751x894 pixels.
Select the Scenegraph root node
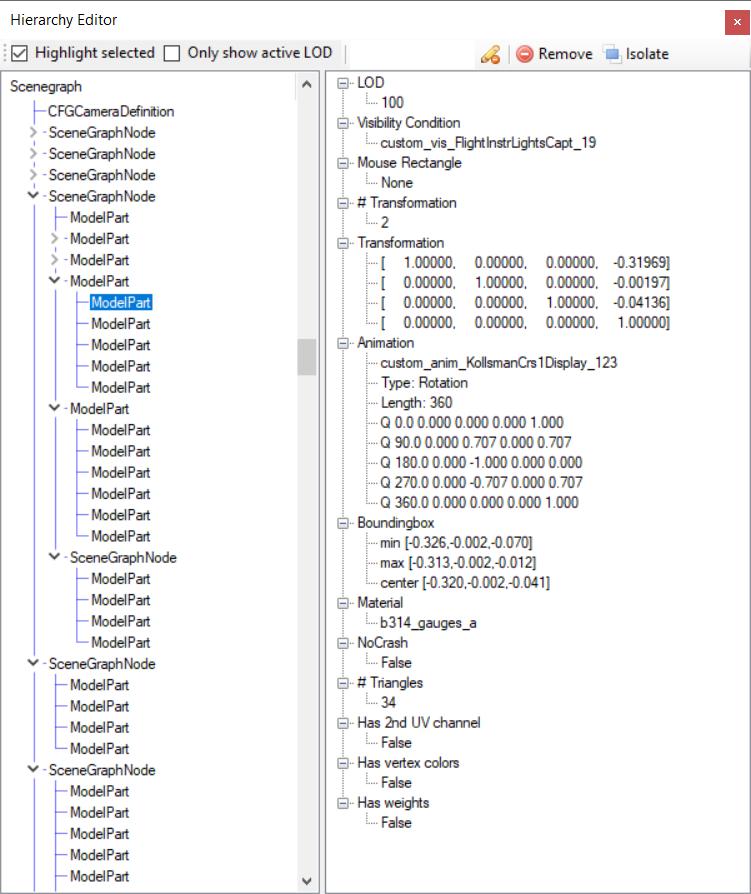coord(46,87)
